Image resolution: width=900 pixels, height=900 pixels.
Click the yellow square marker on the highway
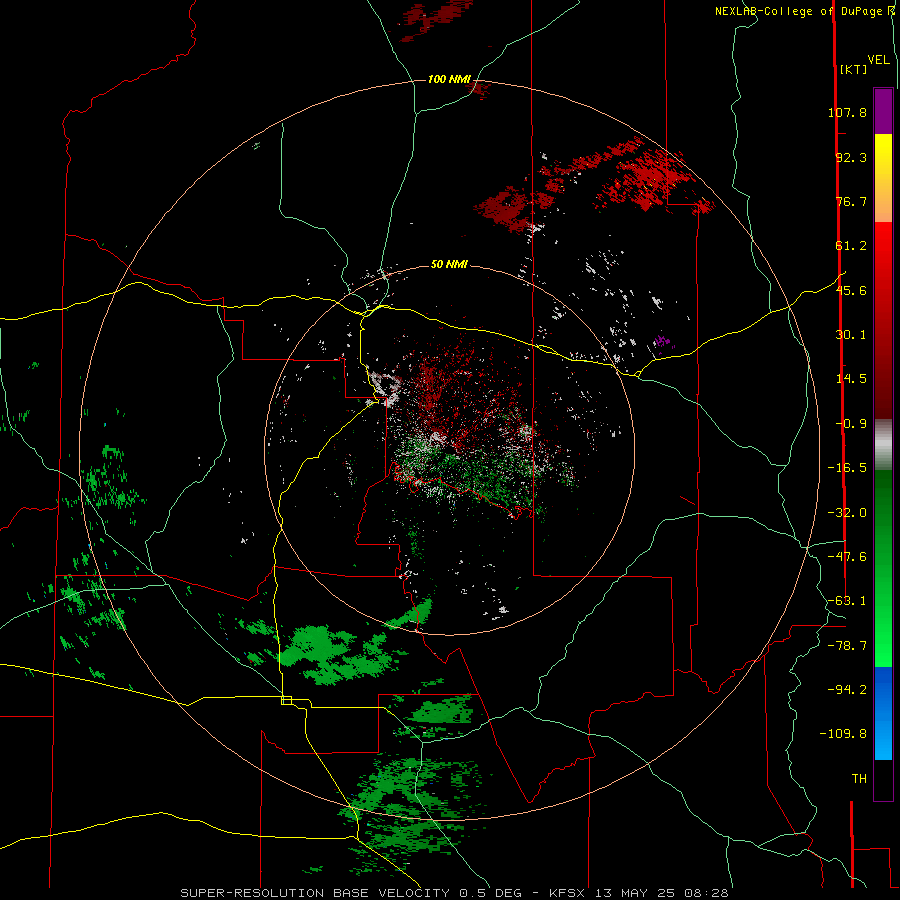286,700
